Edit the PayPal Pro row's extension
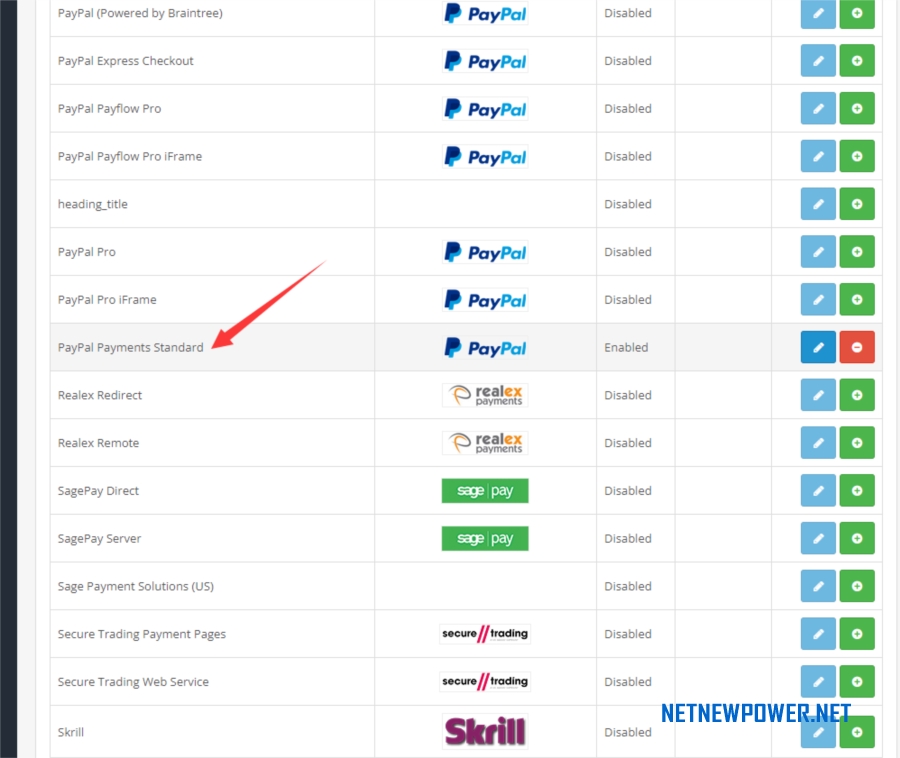 tap(818, 251)
